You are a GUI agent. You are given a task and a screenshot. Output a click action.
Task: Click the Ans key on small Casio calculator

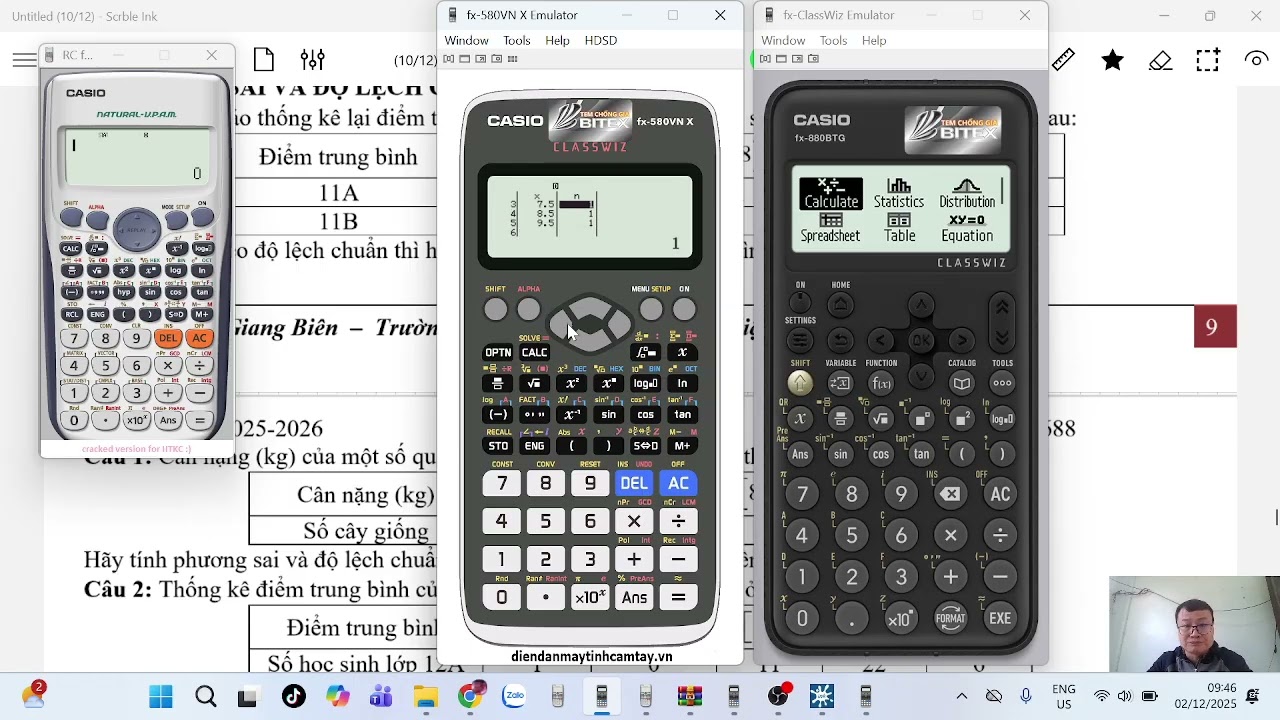tap(168, 420)
